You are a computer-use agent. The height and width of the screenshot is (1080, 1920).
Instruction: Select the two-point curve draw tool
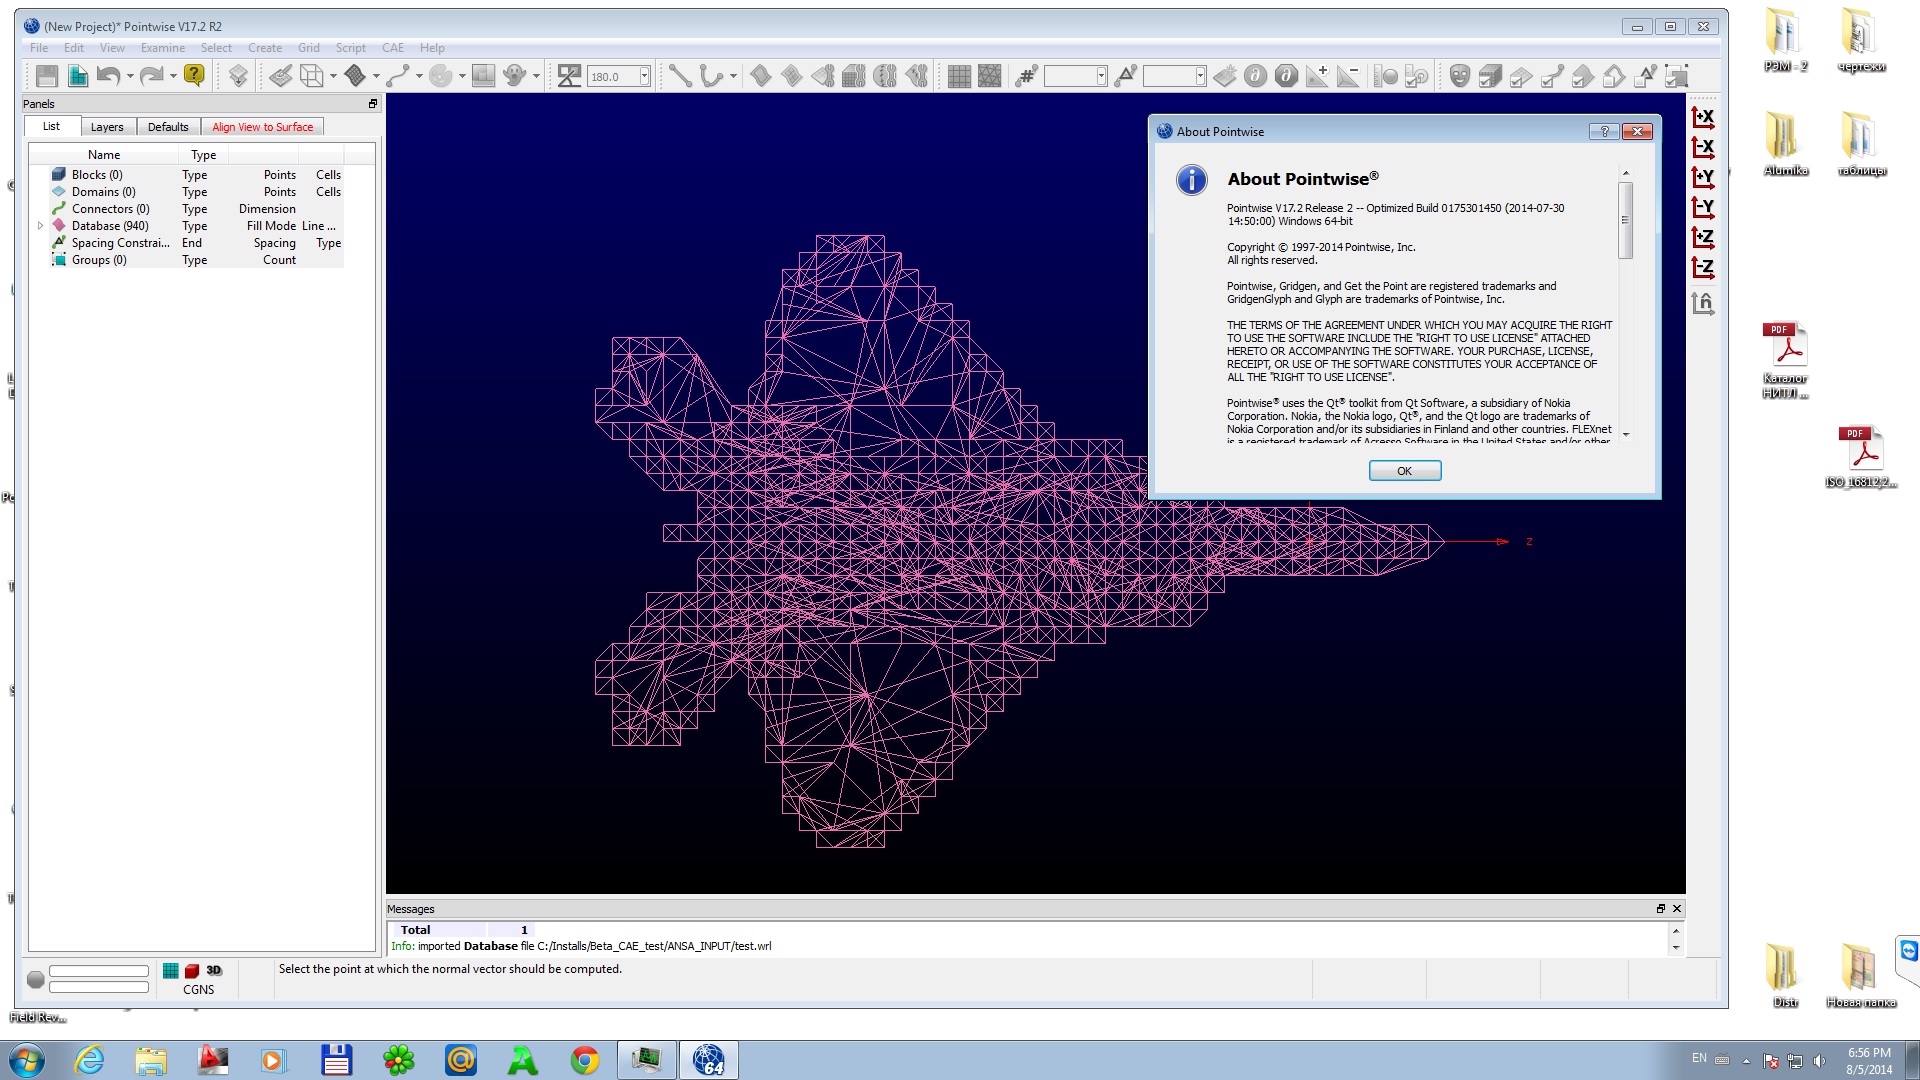click(x=680, y=76)
